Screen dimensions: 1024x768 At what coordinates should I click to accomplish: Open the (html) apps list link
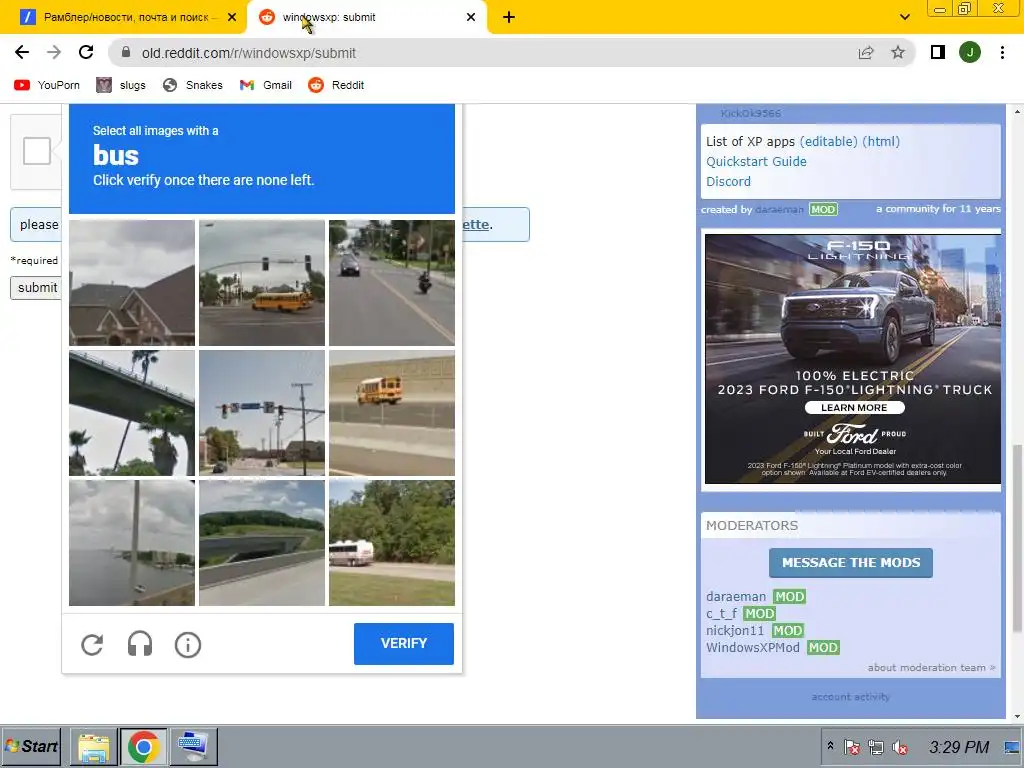880,141
